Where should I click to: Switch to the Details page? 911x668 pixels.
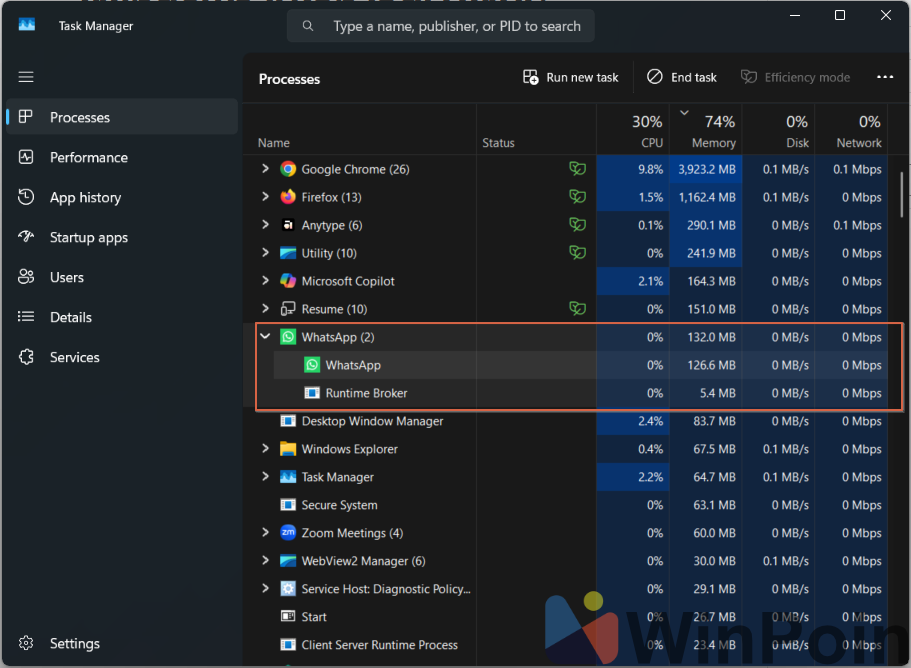click(122, 317)
